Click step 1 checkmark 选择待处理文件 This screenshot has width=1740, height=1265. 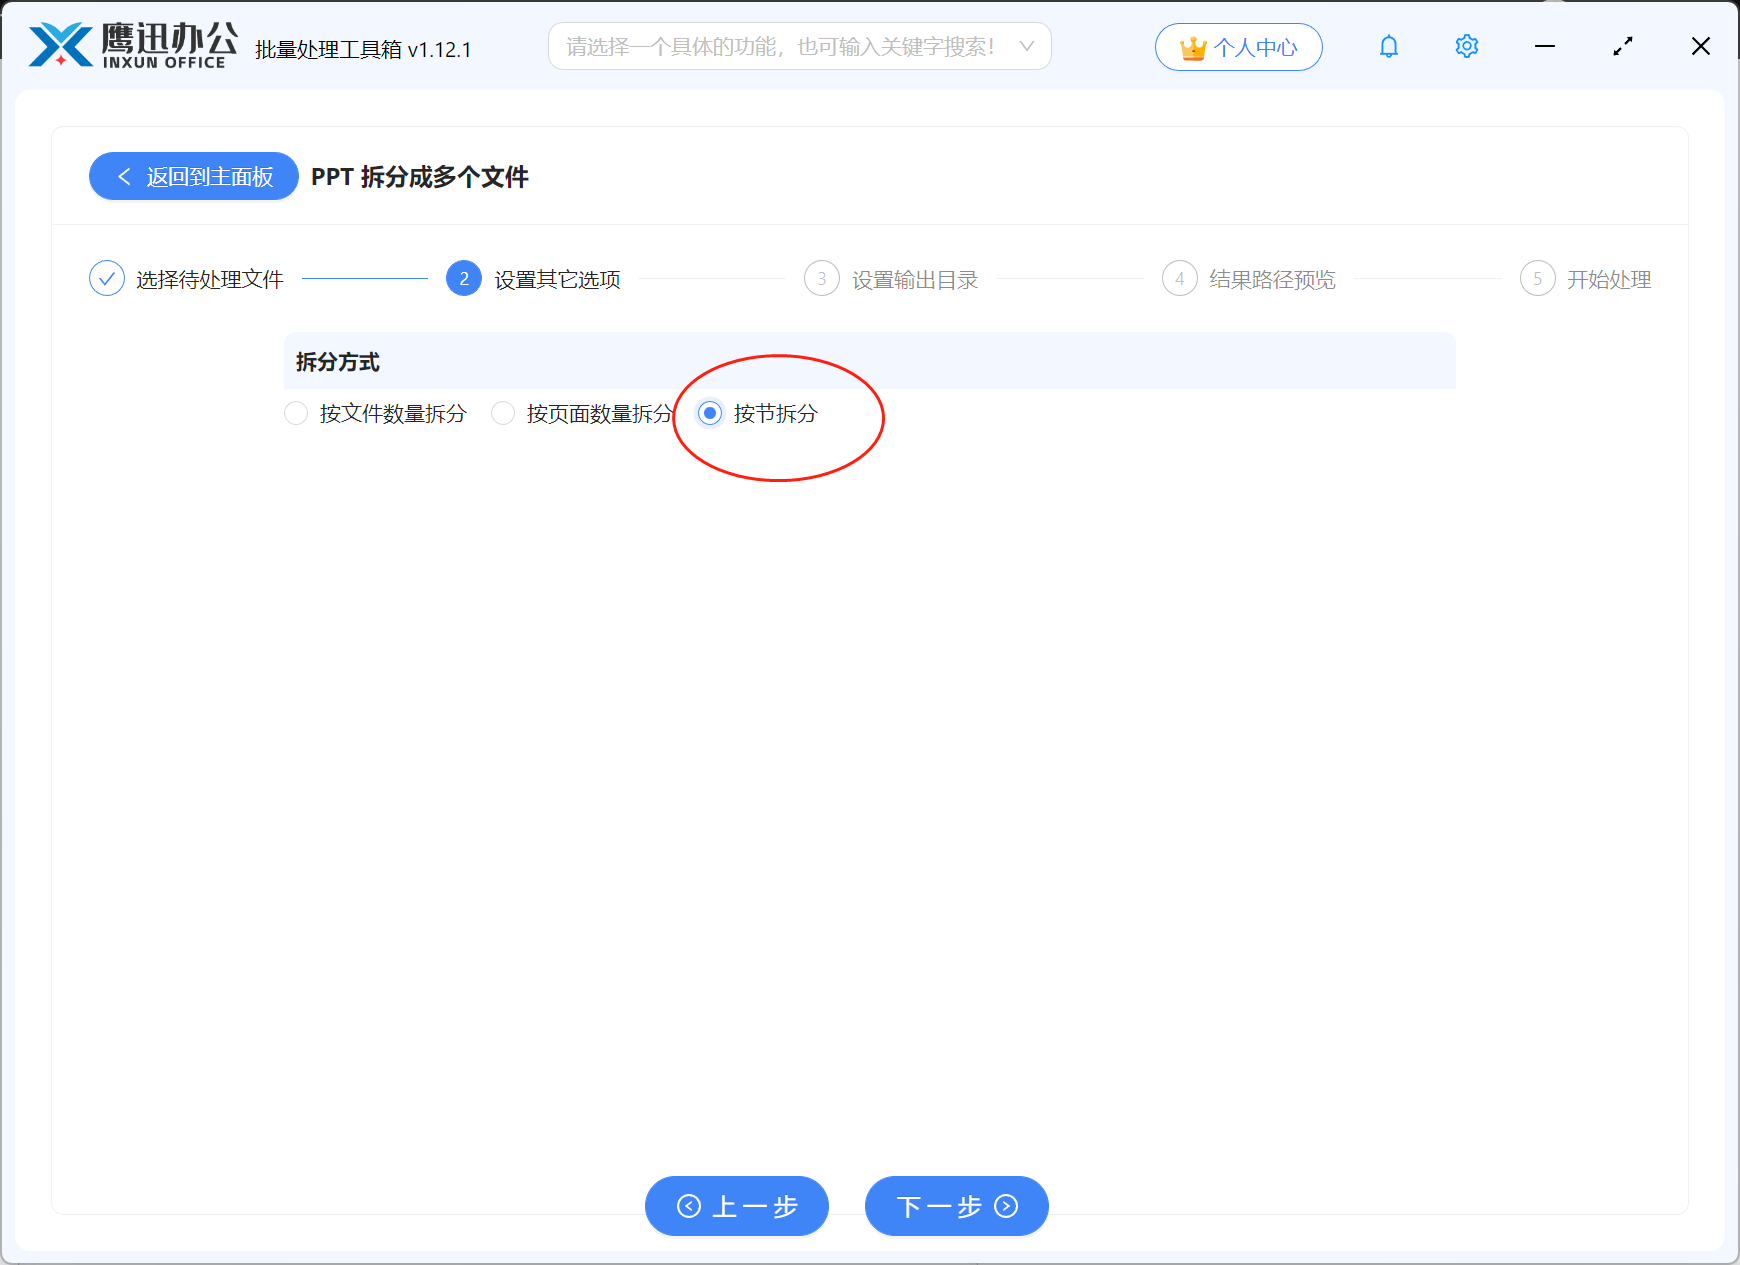tap(107, 278)
